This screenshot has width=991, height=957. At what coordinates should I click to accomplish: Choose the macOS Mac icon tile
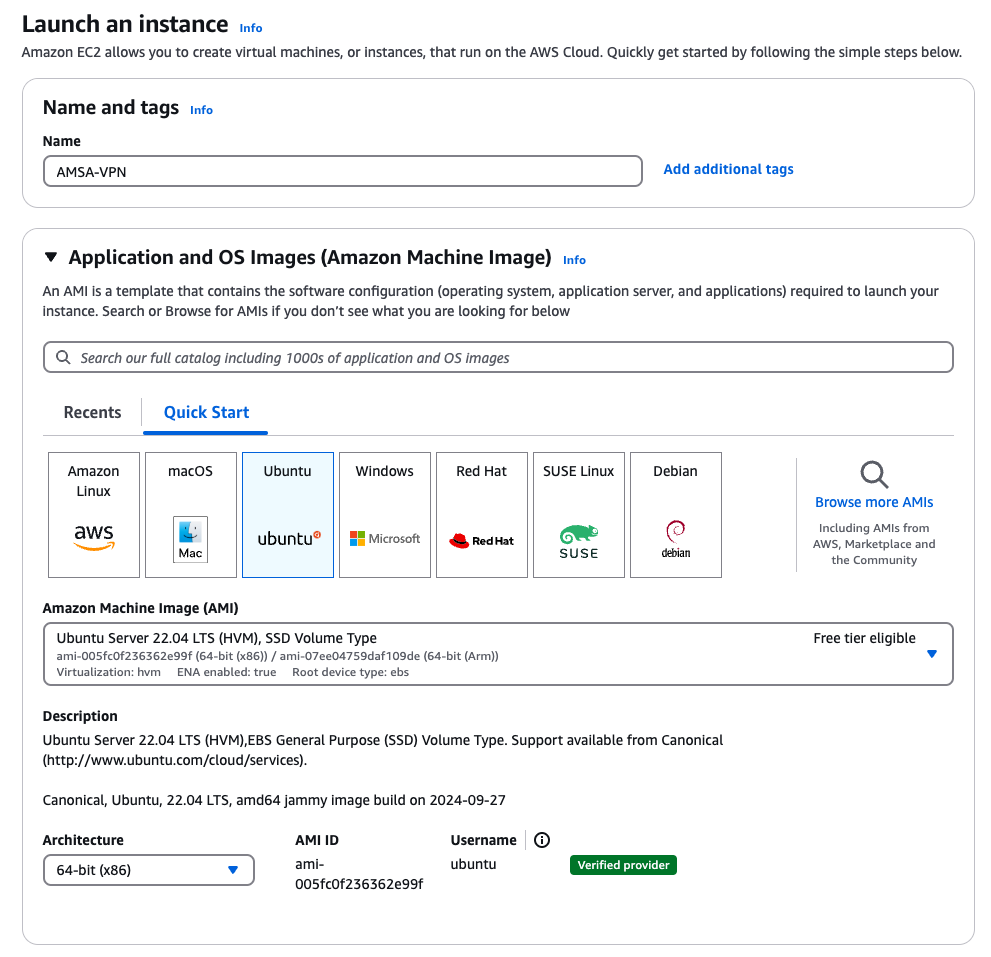click(190, 515)
